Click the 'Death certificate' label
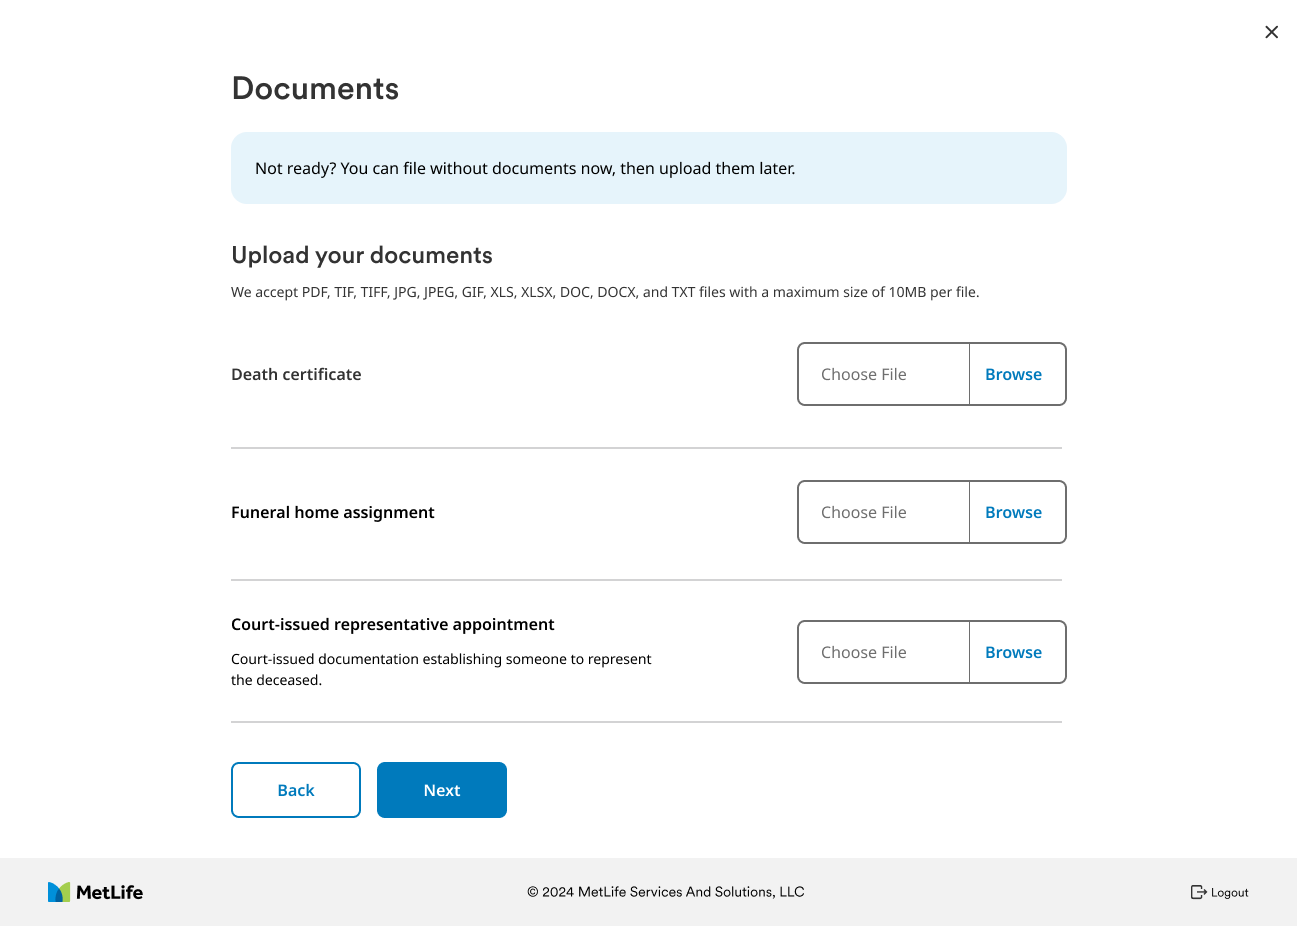 click(296, 374)
